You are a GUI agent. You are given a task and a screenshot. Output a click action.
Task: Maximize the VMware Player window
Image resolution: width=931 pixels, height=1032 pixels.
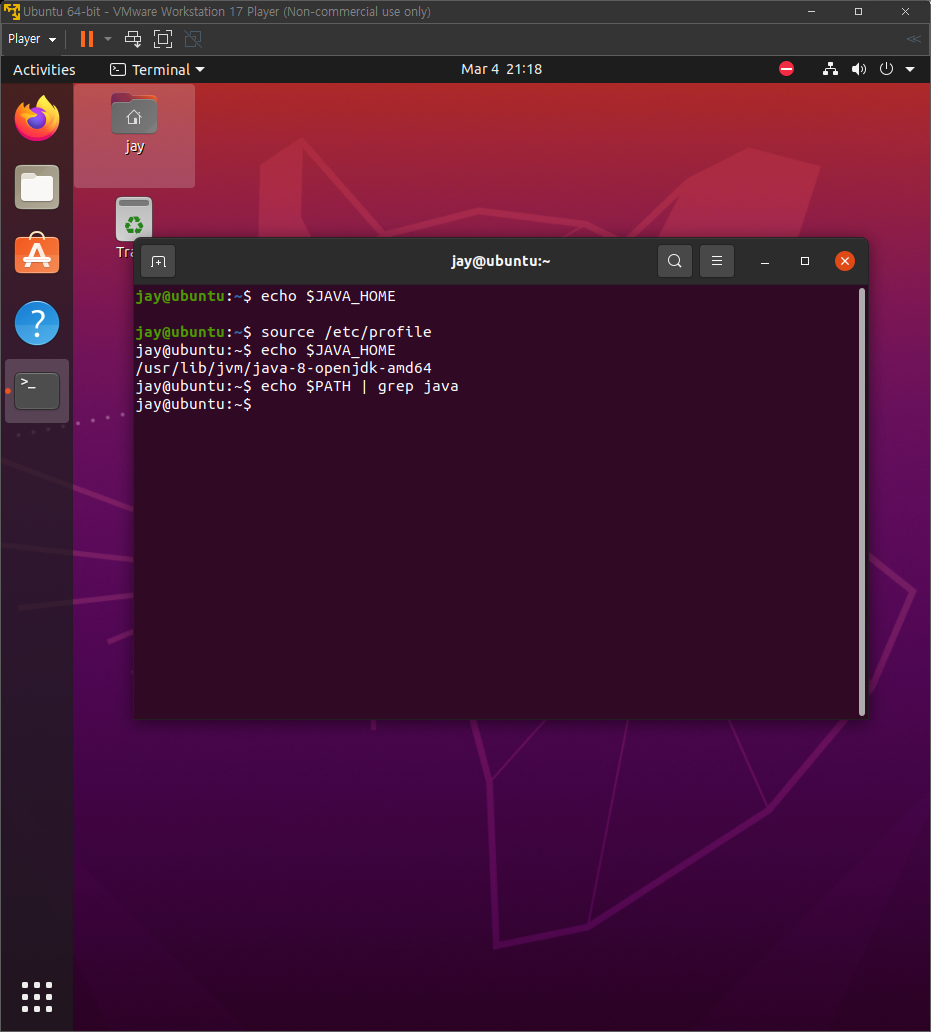tap(858, 12)
